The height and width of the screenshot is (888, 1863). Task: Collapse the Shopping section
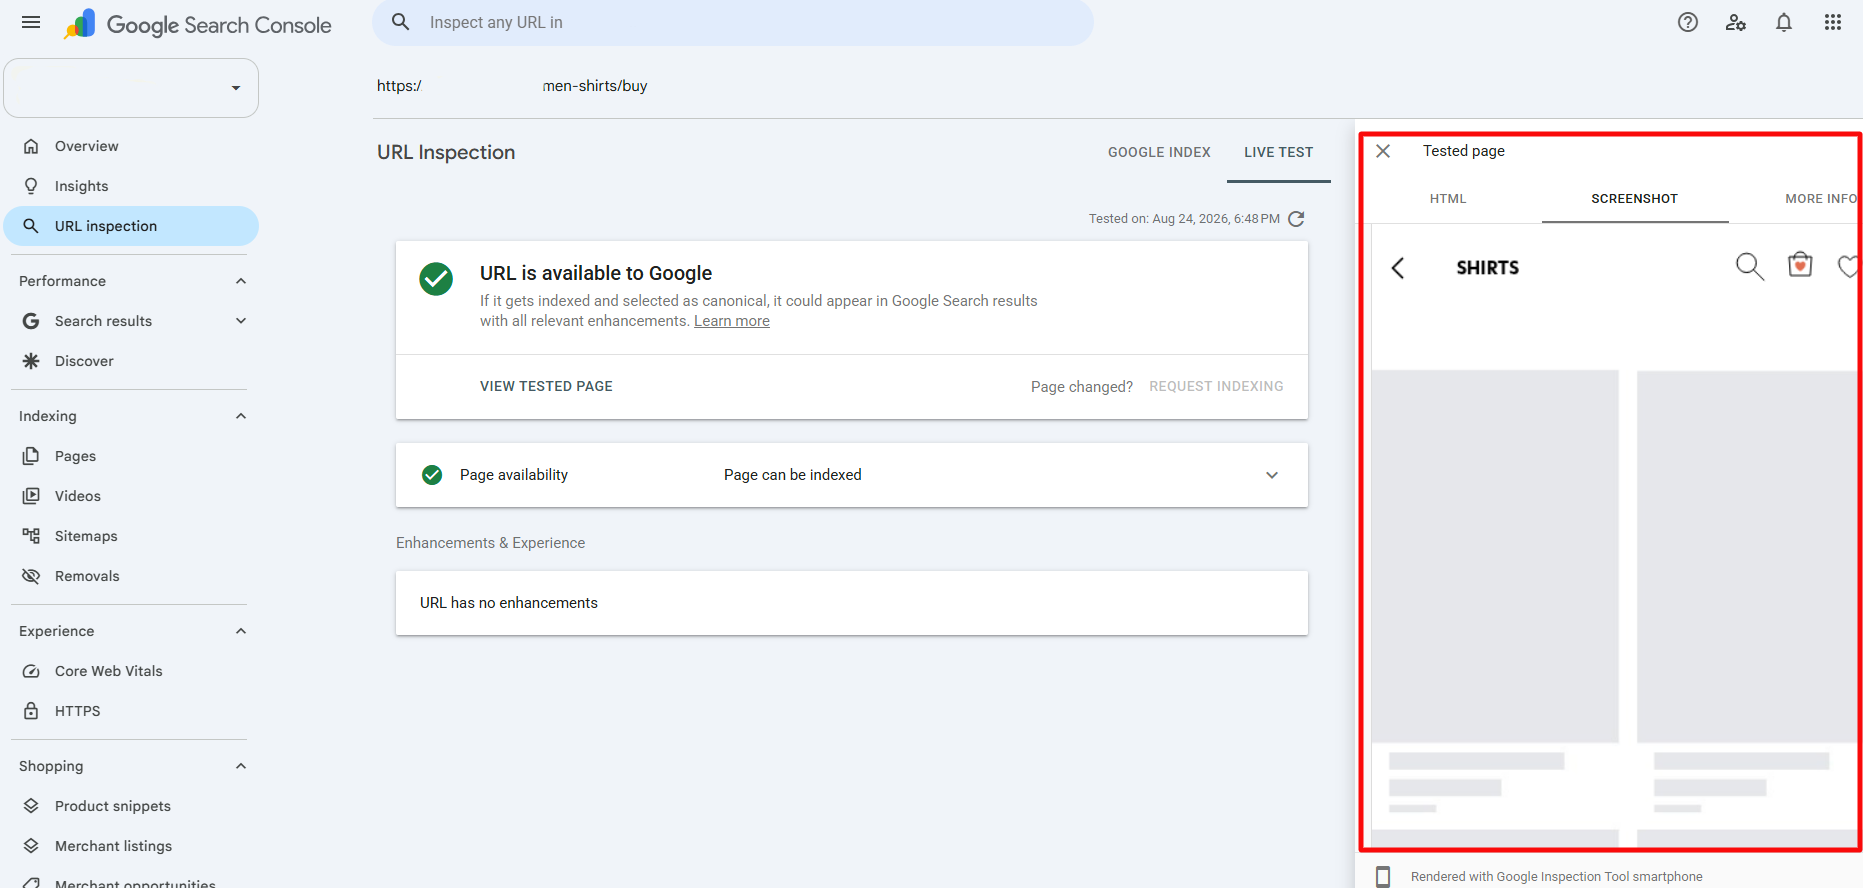click(241, 766)
